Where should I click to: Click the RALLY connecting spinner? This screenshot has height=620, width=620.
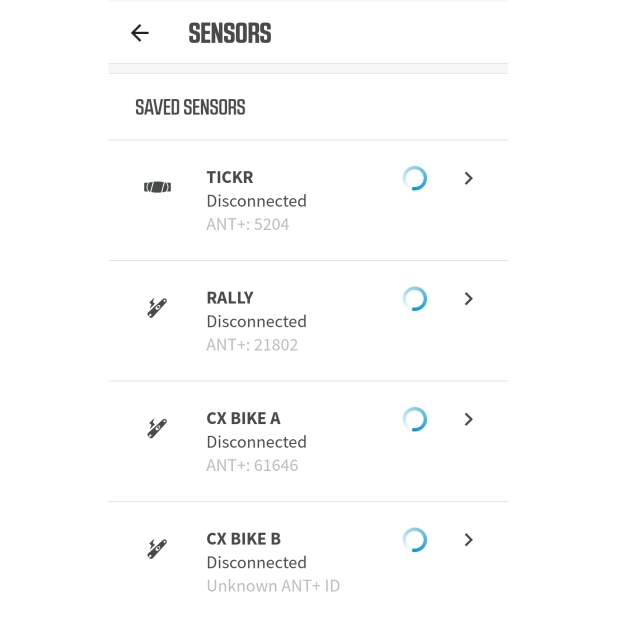414,299
